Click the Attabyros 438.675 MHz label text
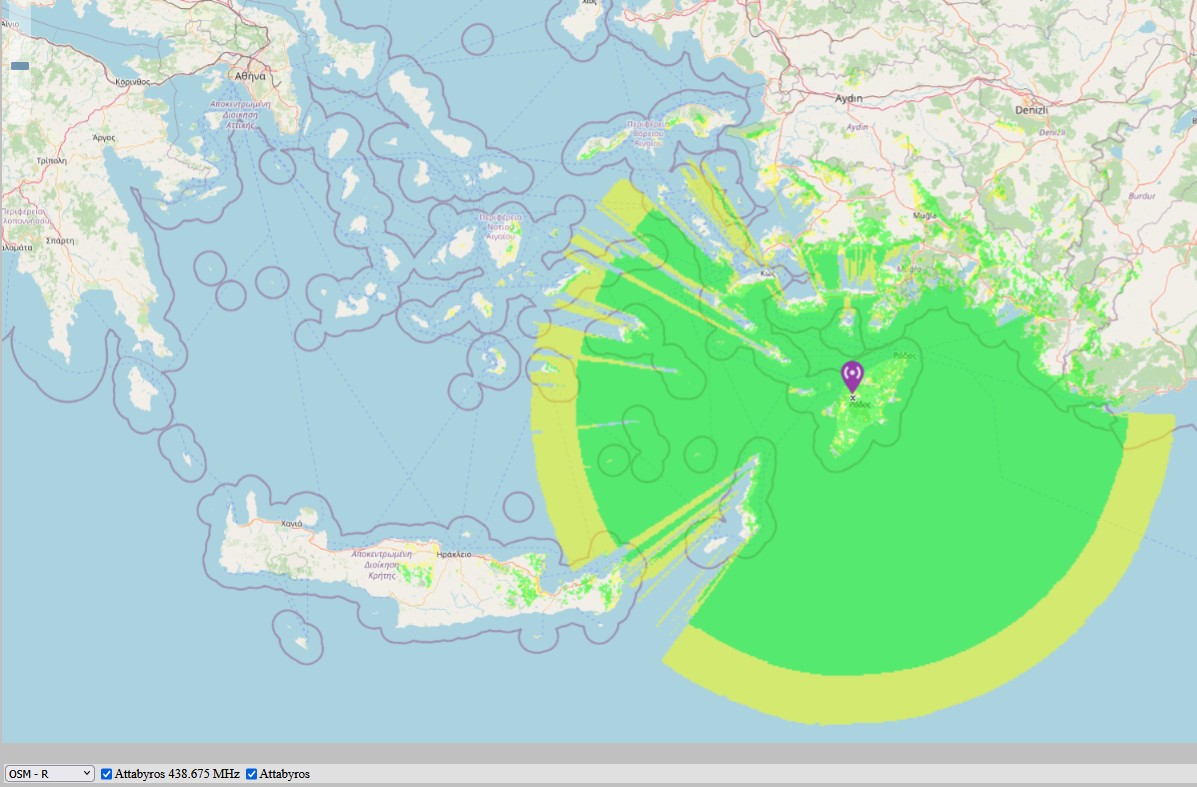This screenshot has height=787, width=1197. click(177, 774)
